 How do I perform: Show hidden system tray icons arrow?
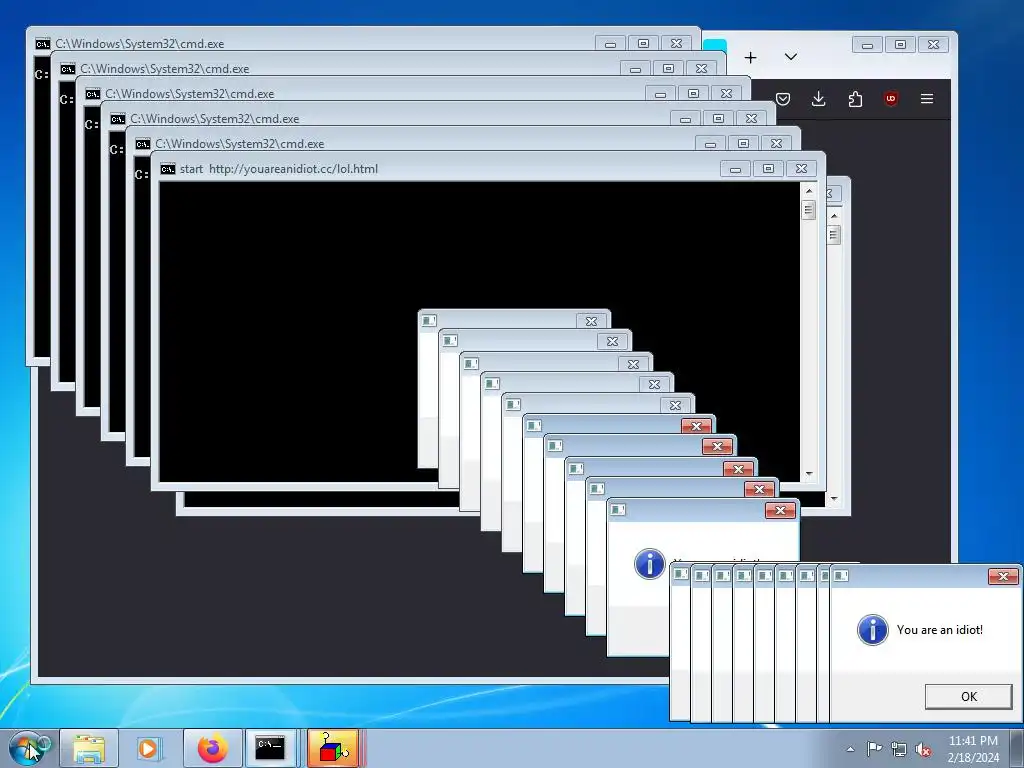[x=850, y=749]
